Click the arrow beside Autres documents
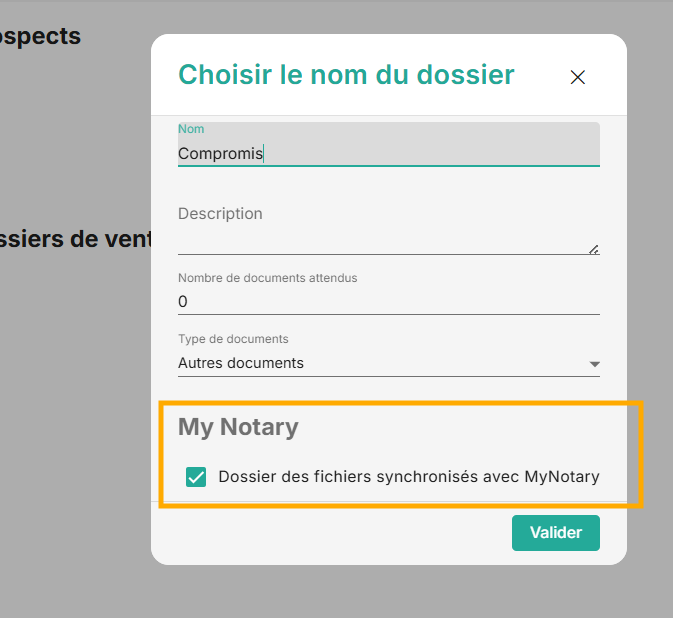 click(595, 364)
